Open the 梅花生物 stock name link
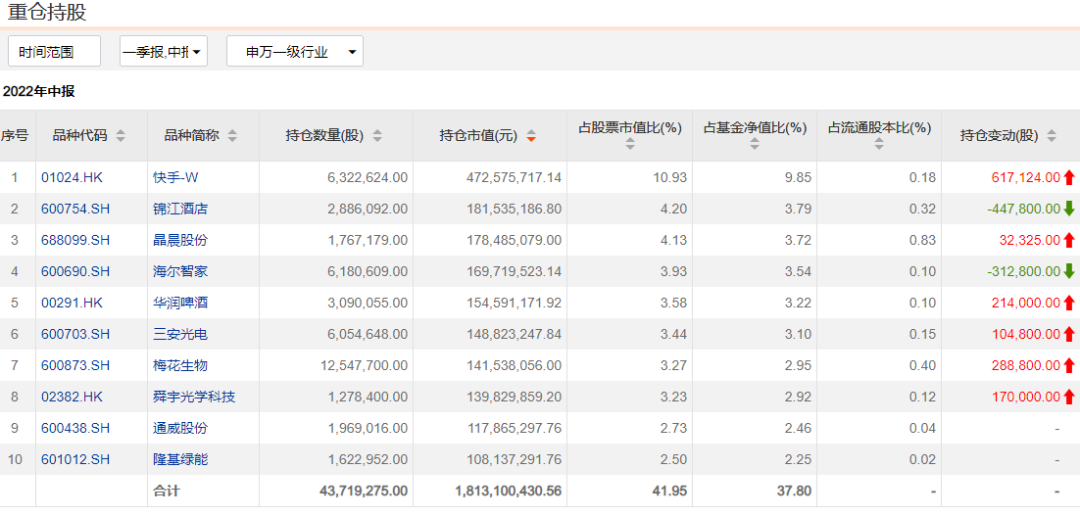Screen dimensions: 1080x516 click(x=180, y=366)
